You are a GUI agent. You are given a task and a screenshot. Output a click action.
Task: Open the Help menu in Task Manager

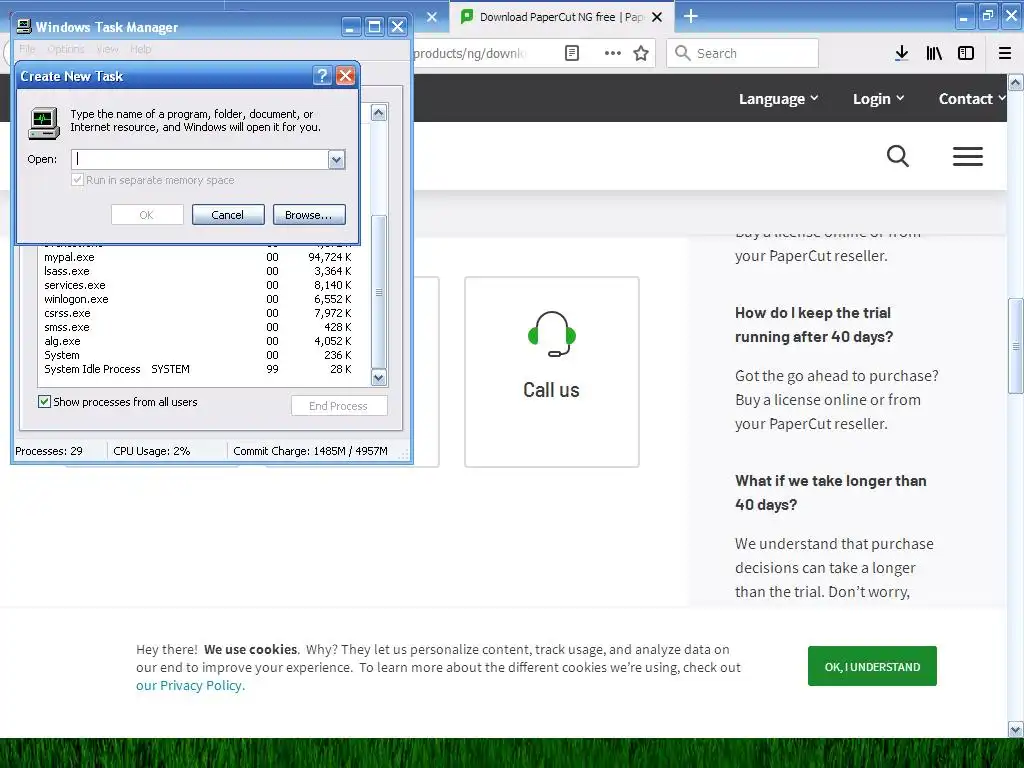tap(140, 49)
